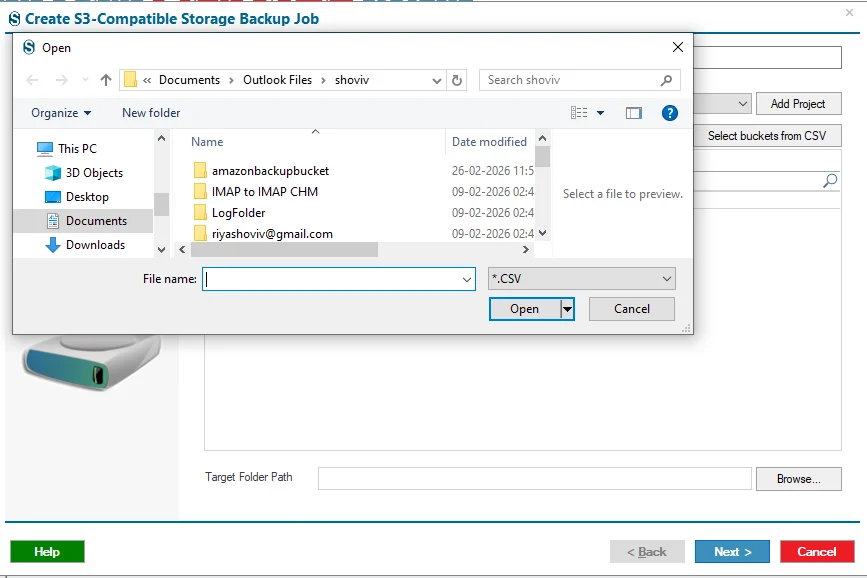Close the Open dialog

[x=678, y=47]
